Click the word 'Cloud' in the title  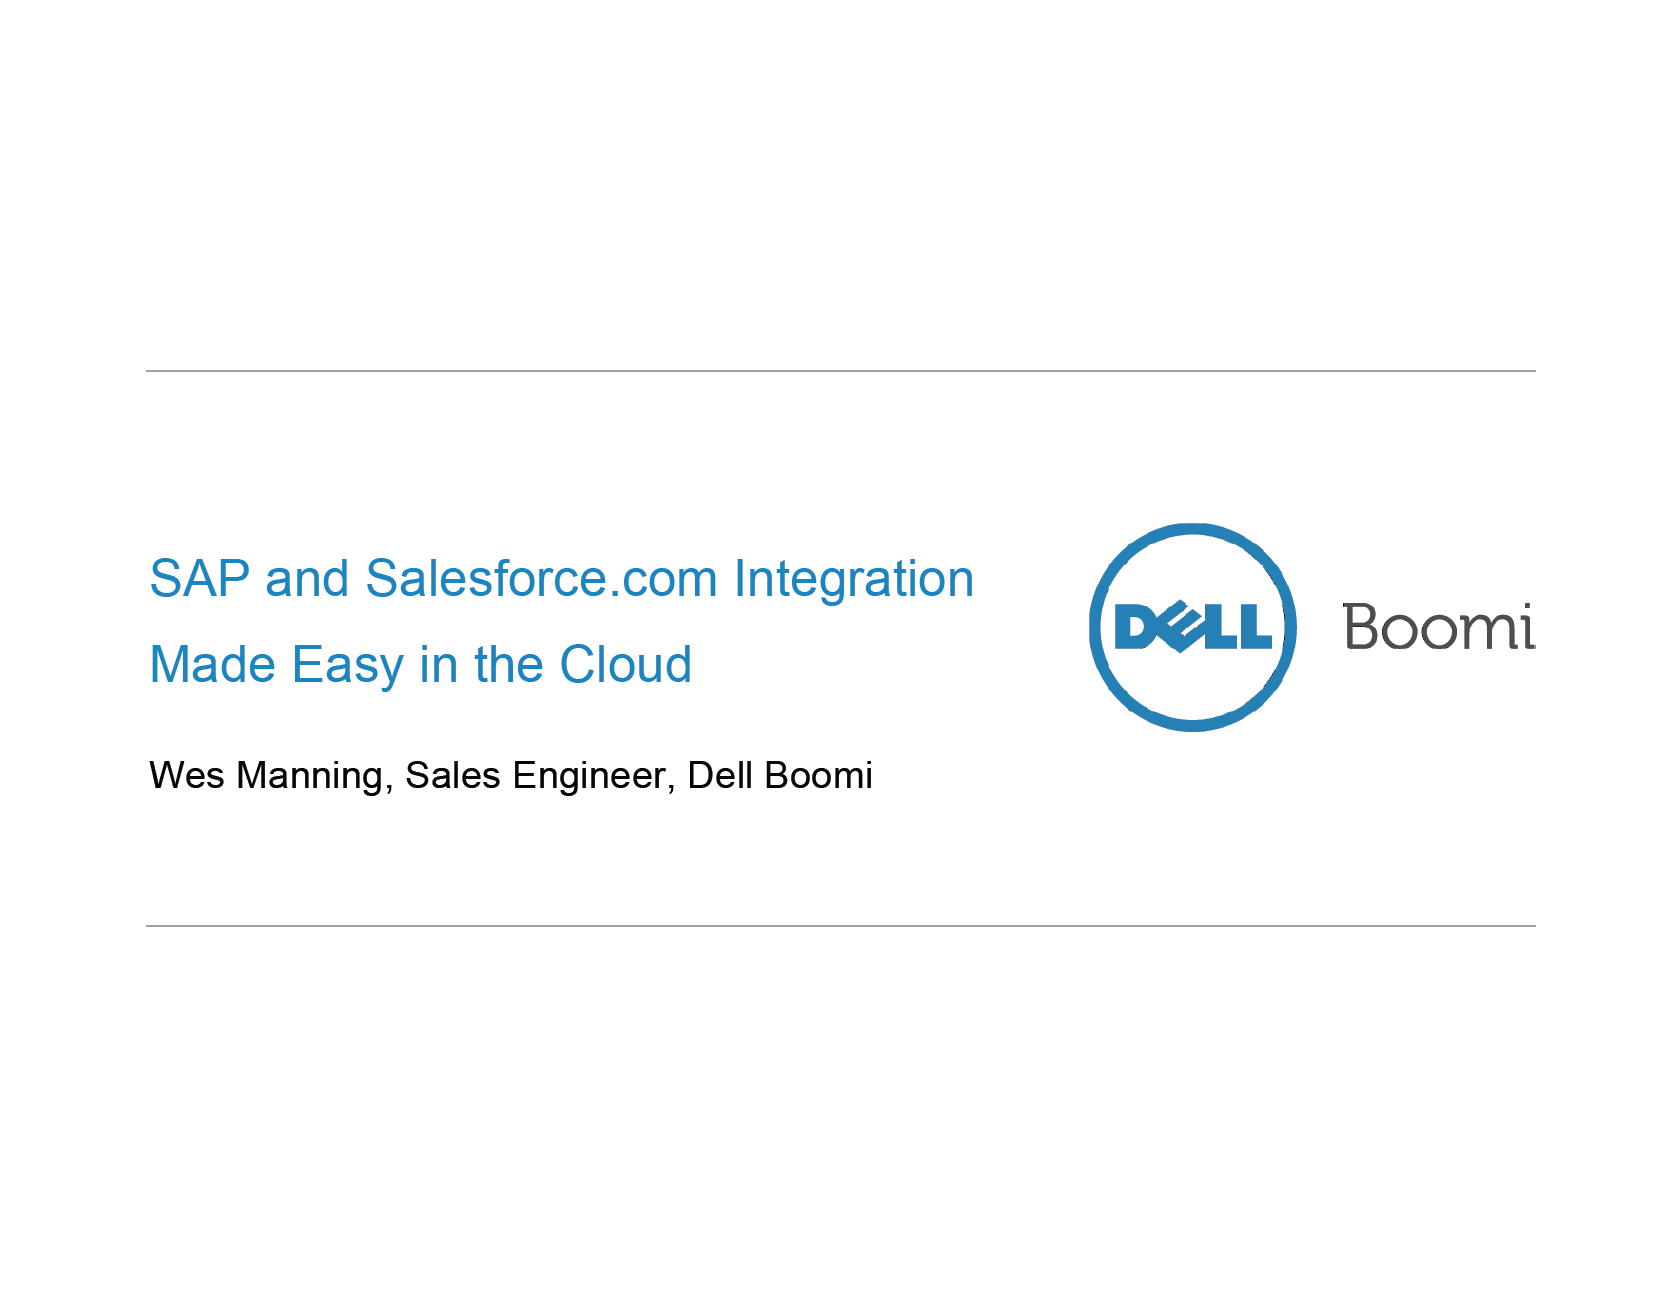coord(625,665)
